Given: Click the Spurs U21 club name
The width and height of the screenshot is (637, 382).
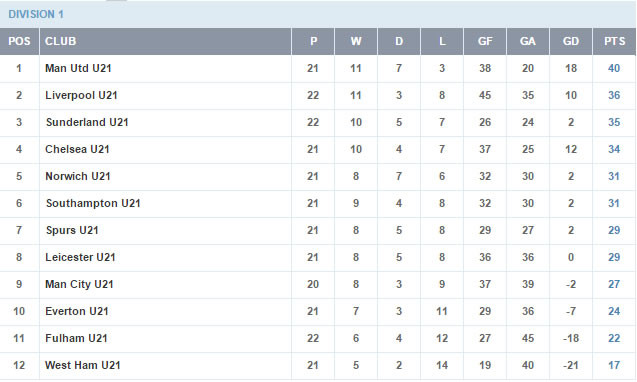Looking at the screenshot, I should coord(72,230).
